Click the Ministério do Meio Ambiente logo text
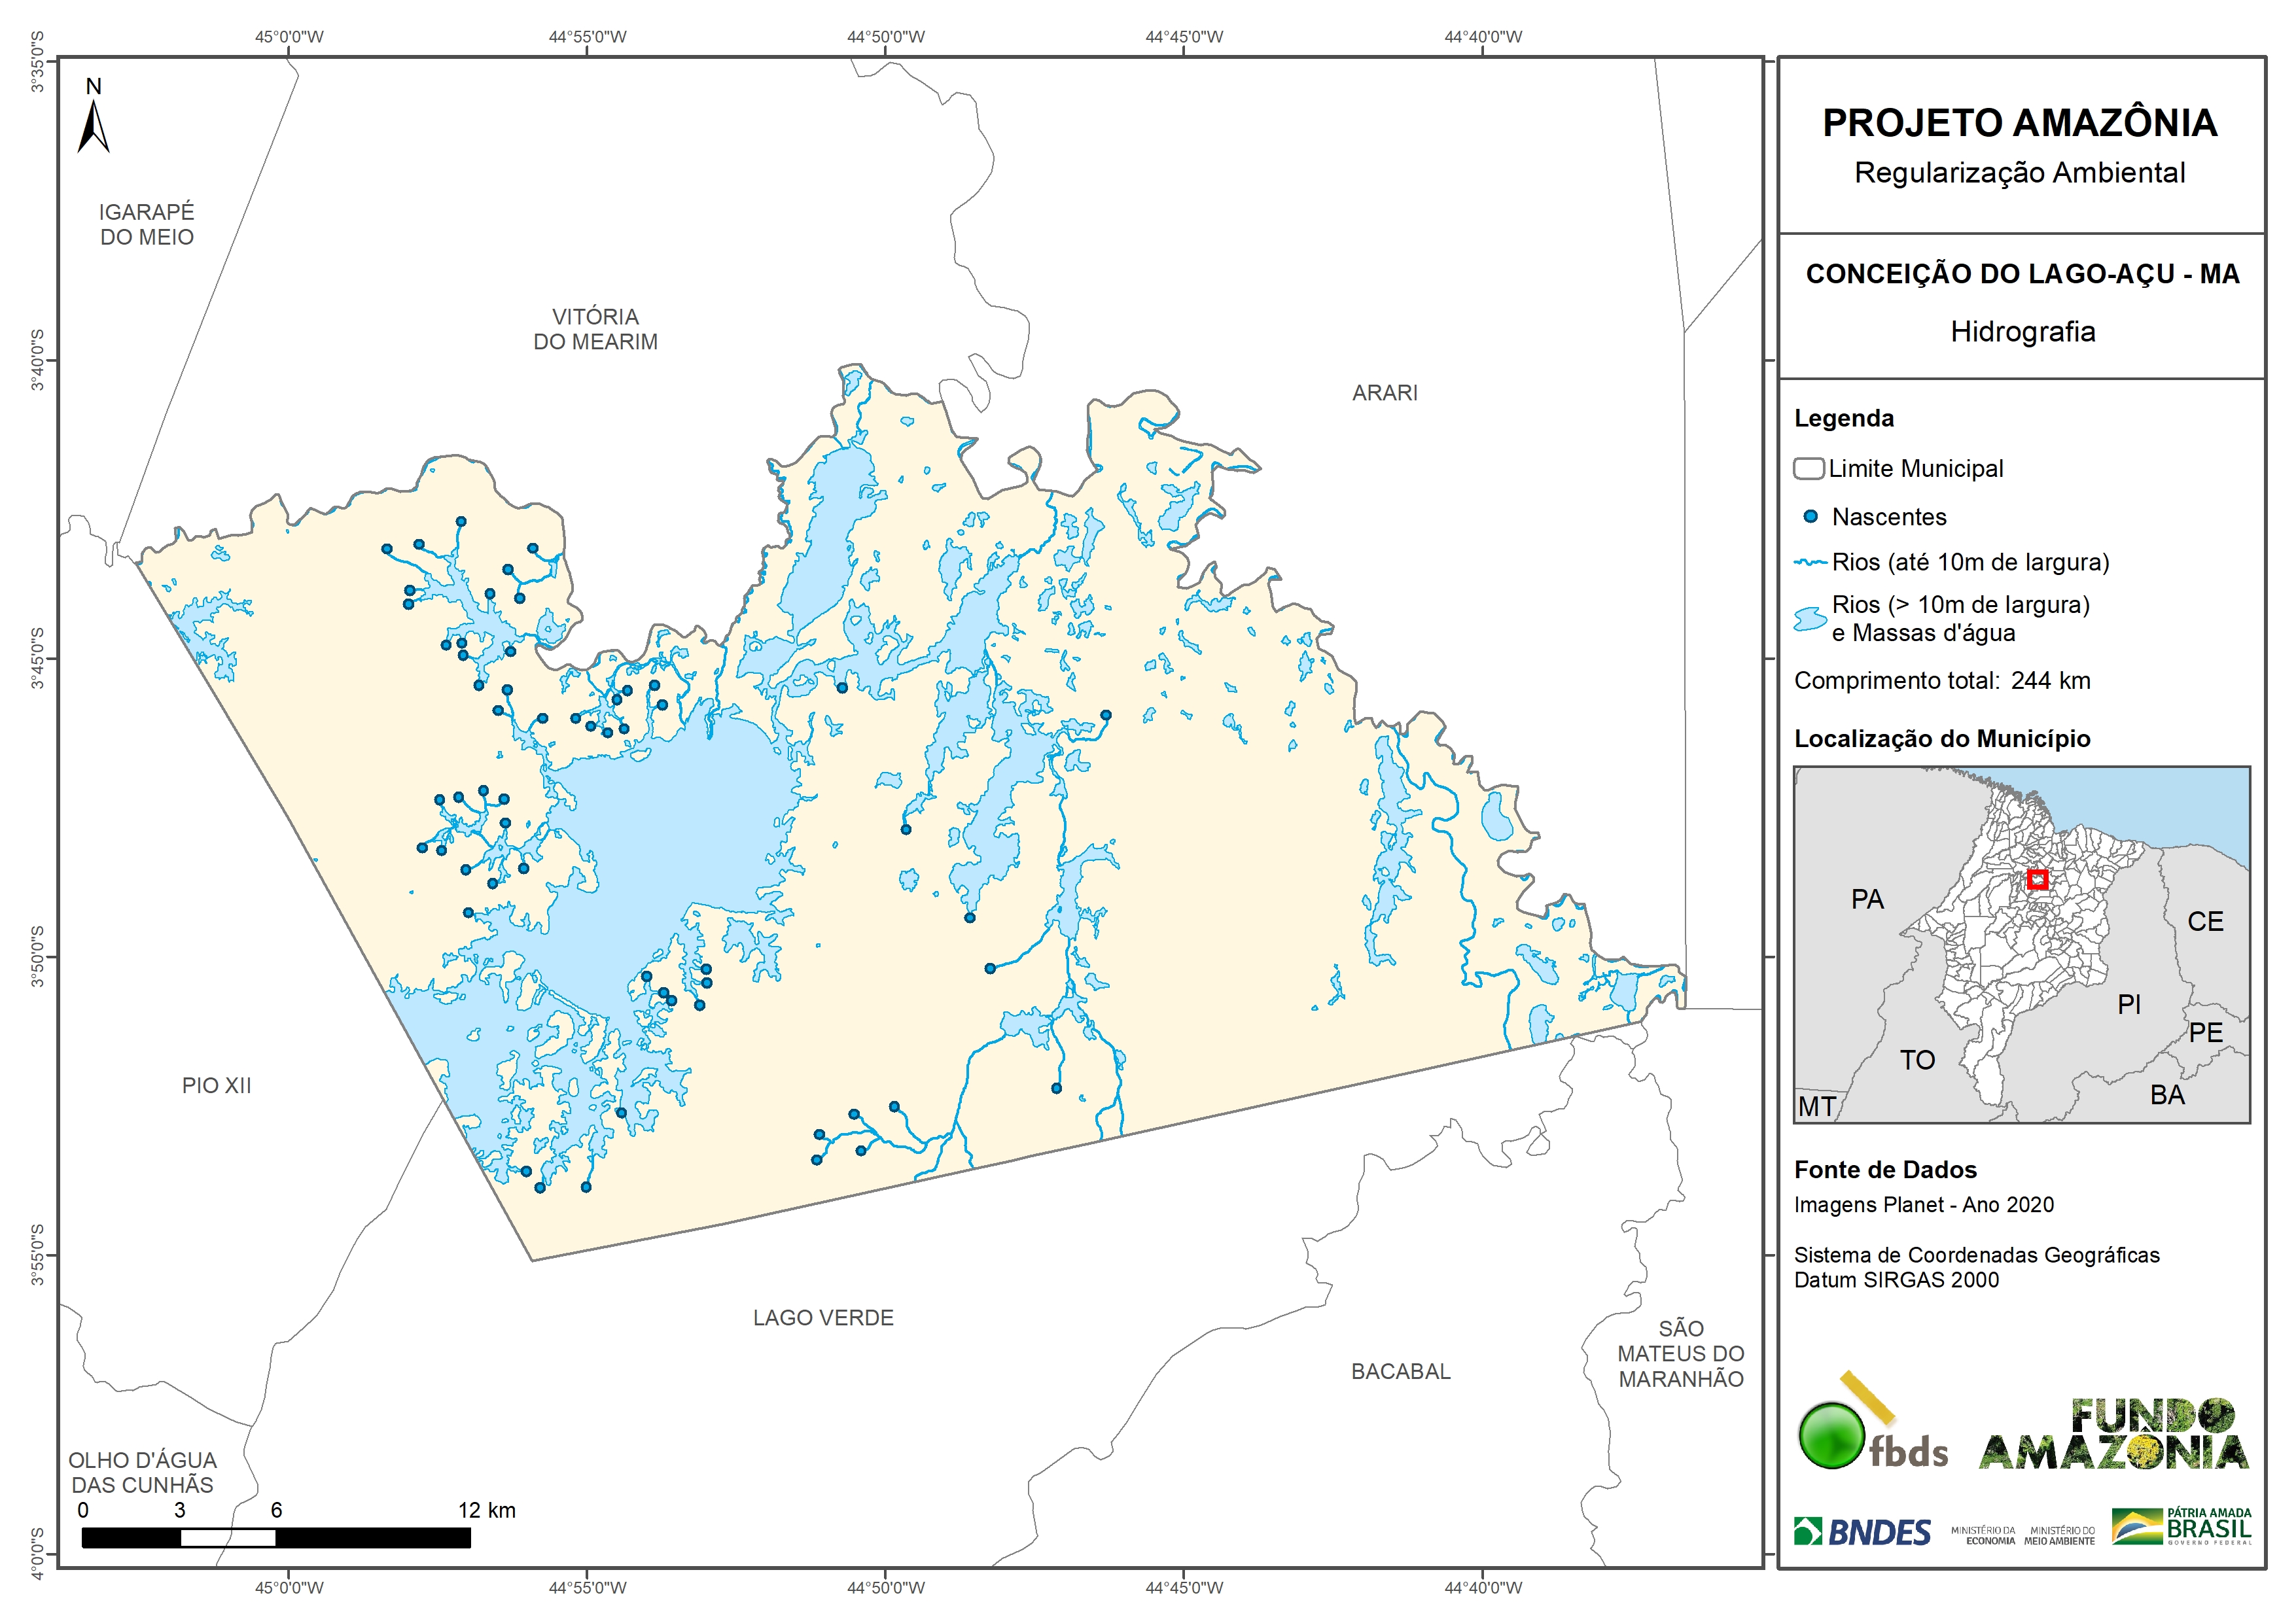This screenshot has width=2296, height=1623. 2059,1536
